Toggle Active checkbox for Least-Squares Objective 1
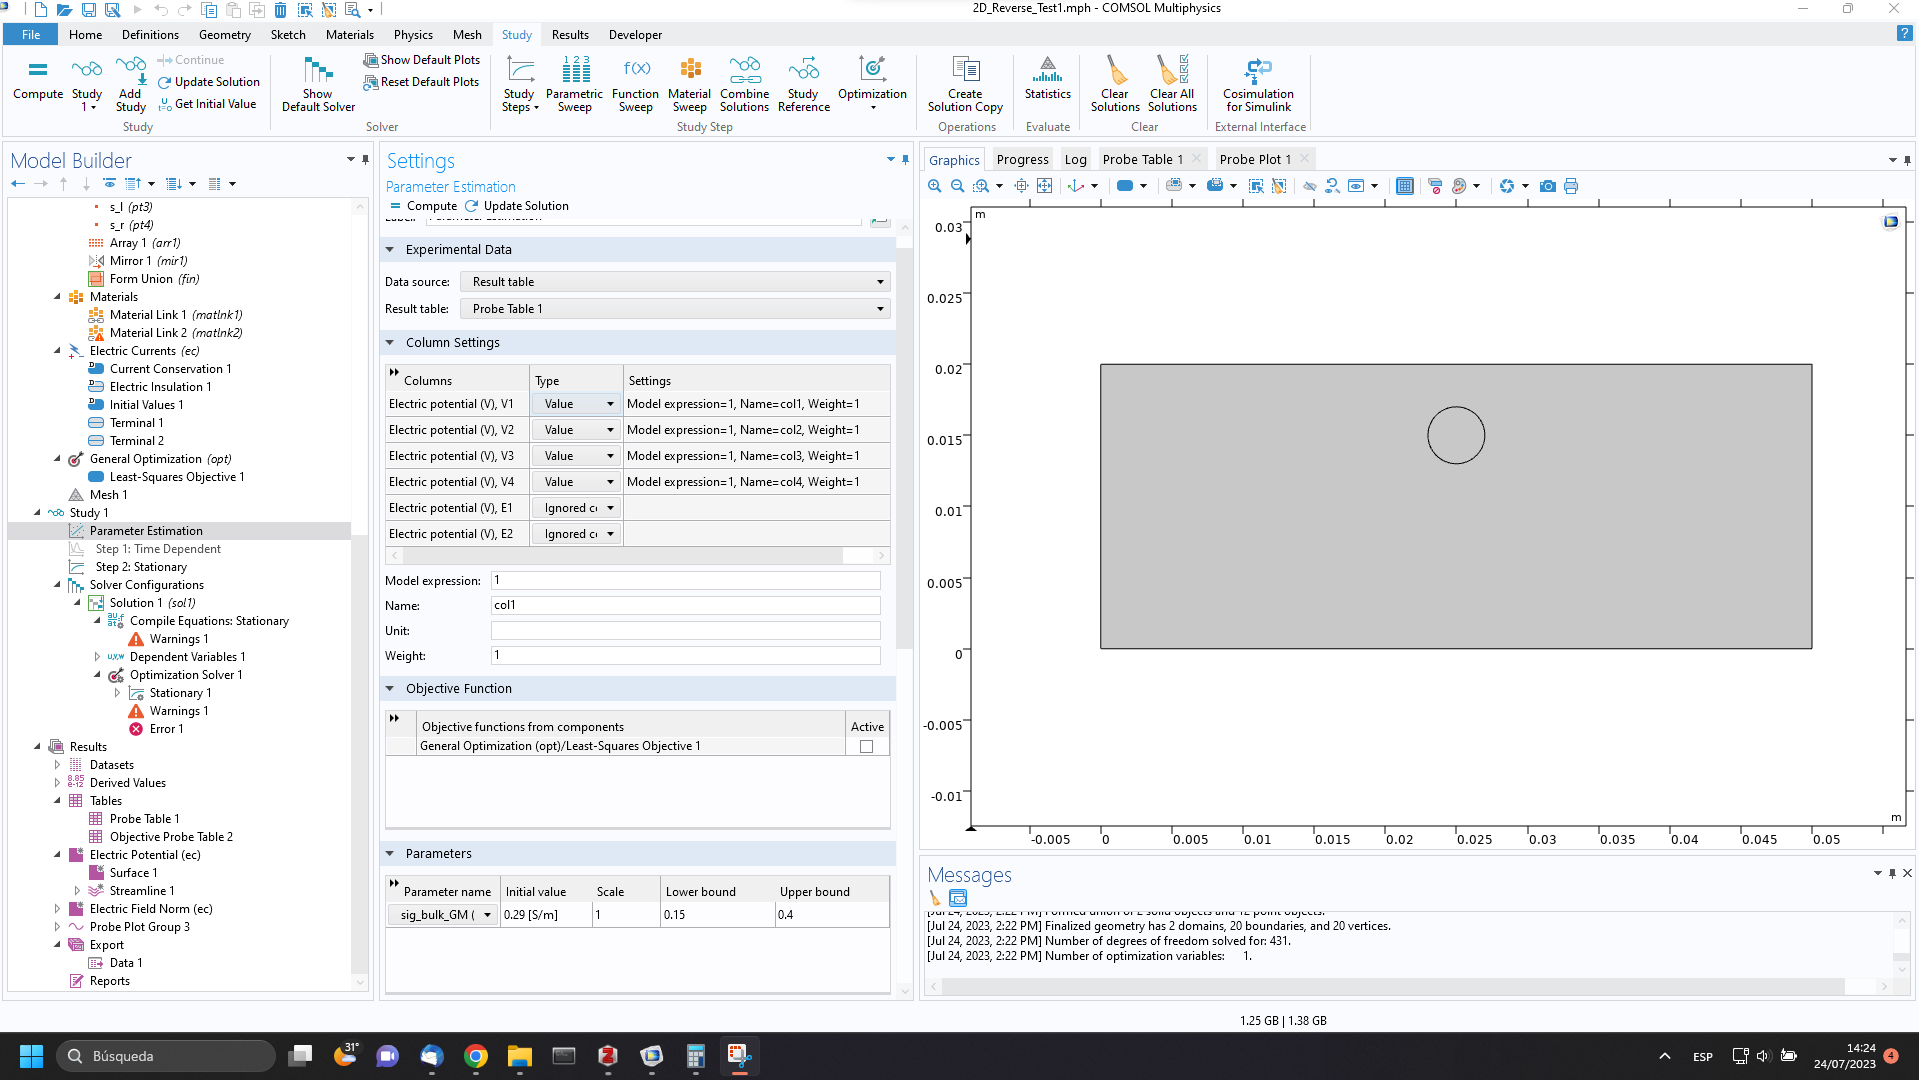The width and height of the screenshot is (1919, 1080). click(866, 746)
